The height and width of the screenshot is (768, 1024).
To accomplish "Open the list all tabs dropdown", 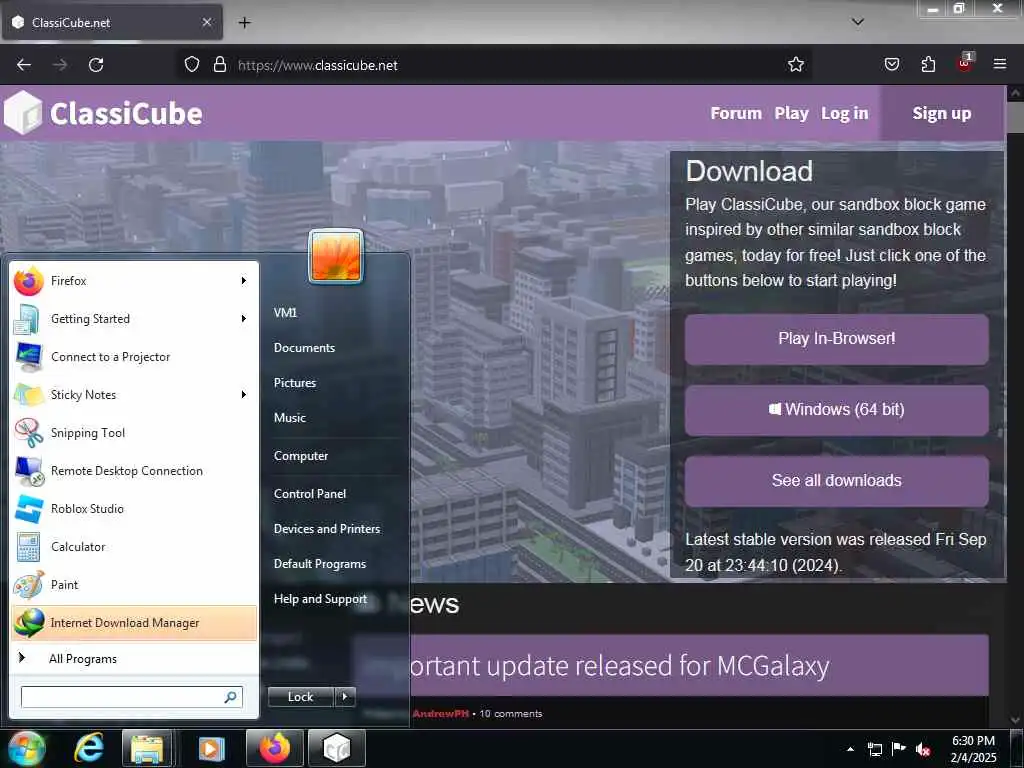I will tap(858, 22).
